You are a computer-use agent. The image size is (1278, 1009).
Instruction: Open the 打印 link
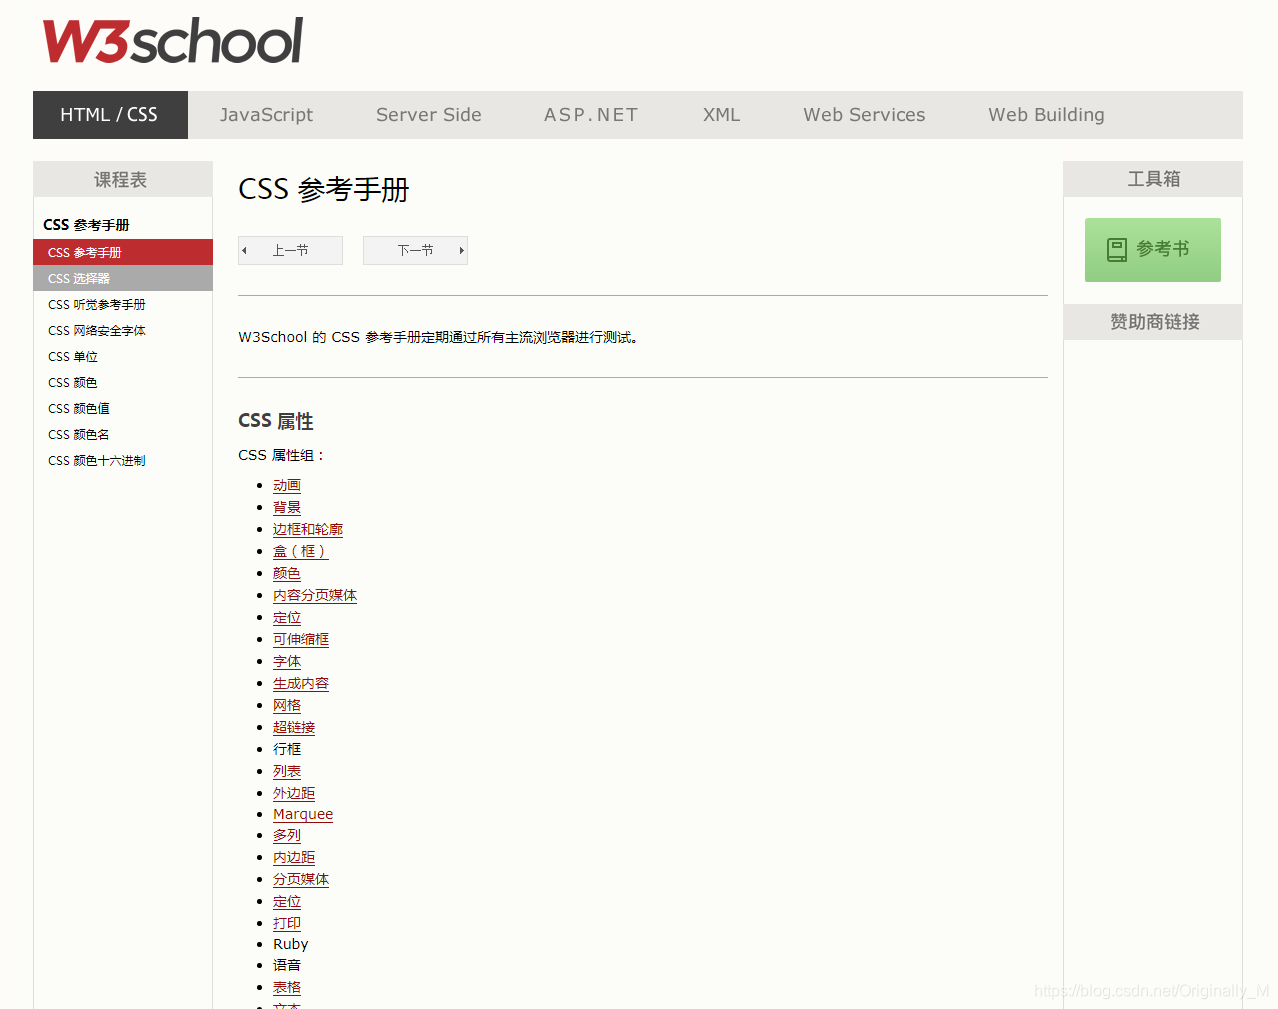pos(287,923)
